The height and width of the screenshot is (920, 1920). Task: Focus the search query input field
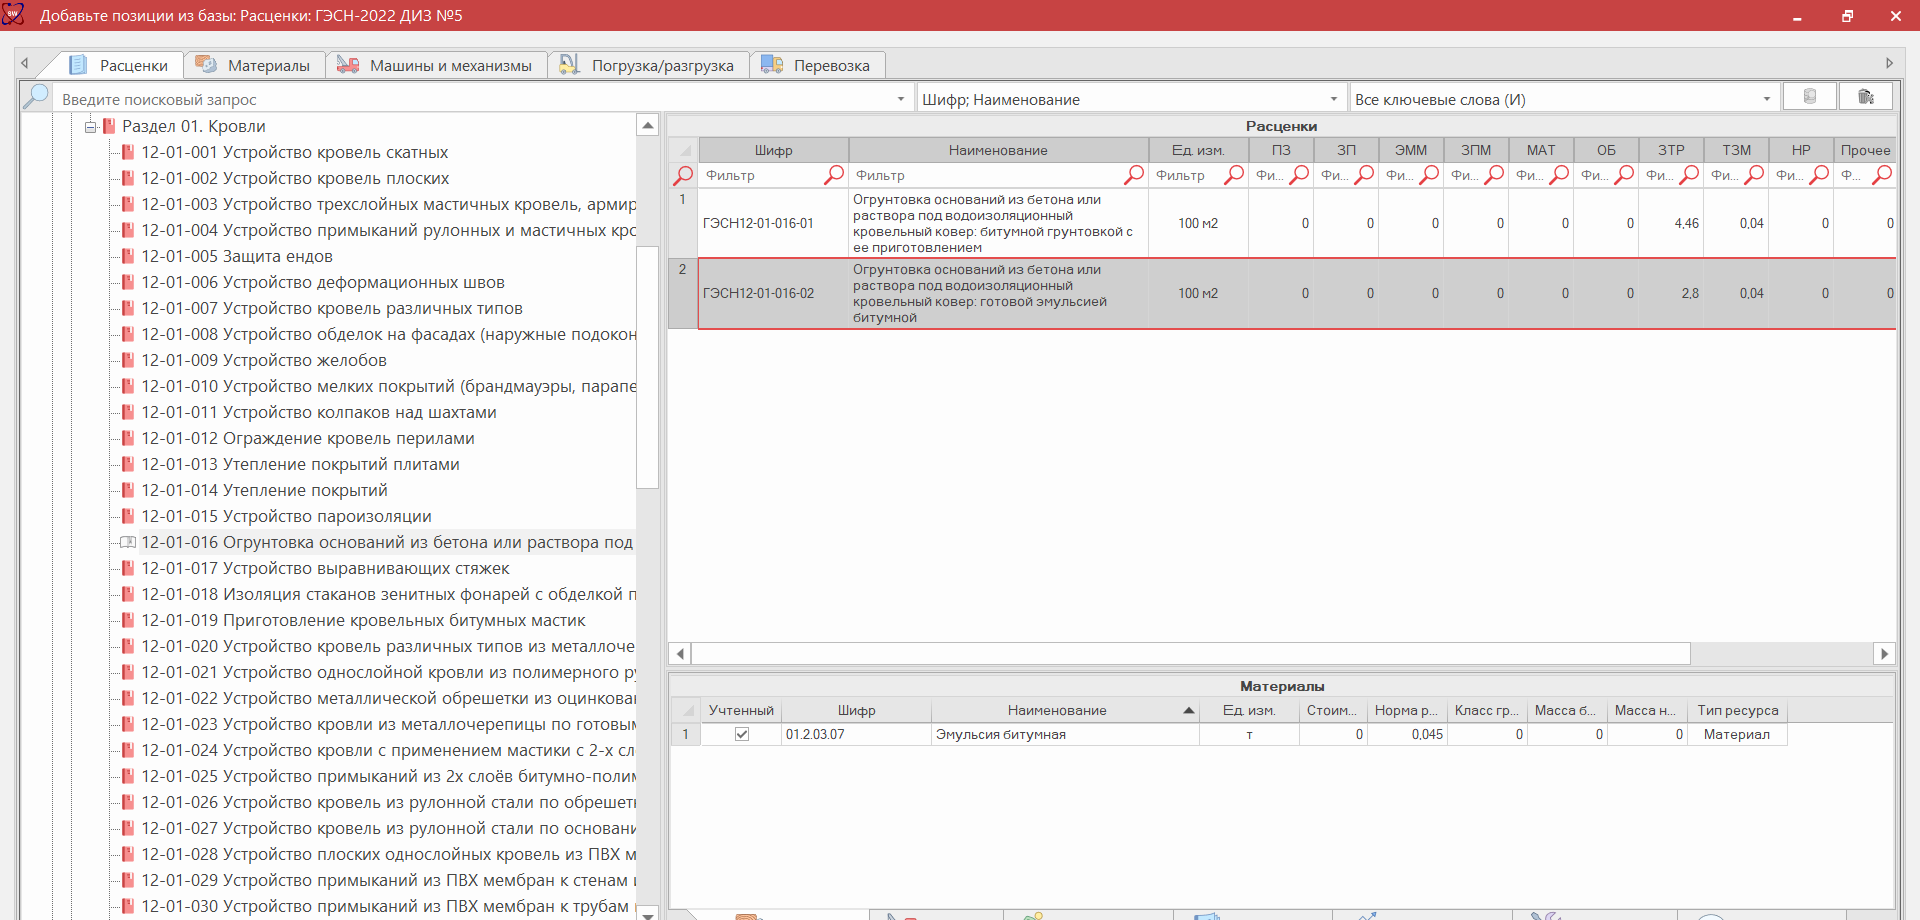[x=472, y=99]
